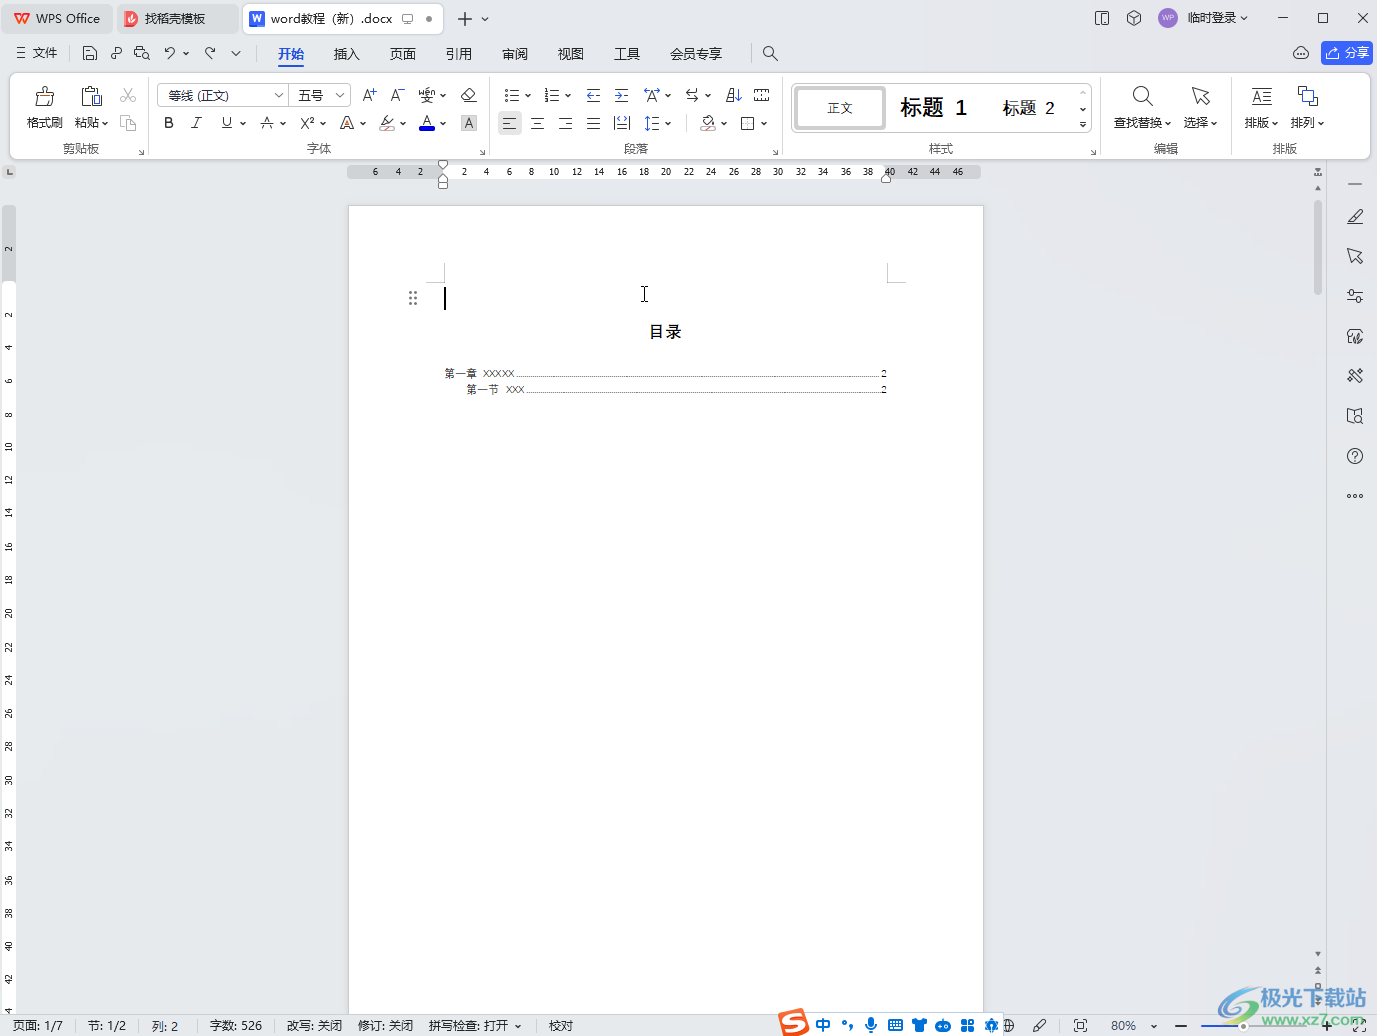Click the Save icon in quick toolbar
Screen dimensions: 1377x1036
tap(90, 53)
